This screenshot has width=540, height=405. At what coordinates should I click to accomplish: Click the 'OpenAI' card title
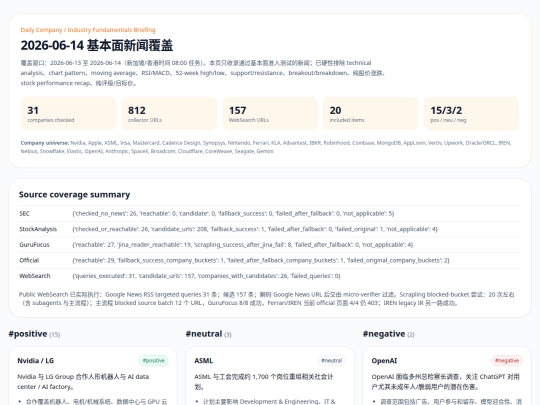(384, 361)
